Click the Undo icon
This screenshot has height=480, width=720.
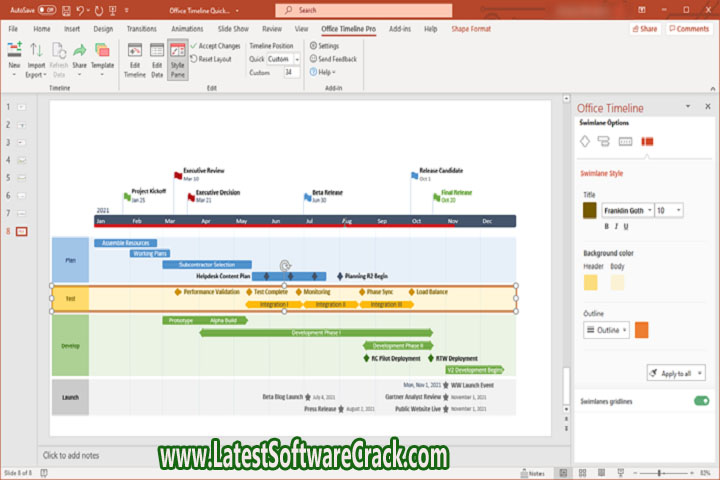pos(80,10)
